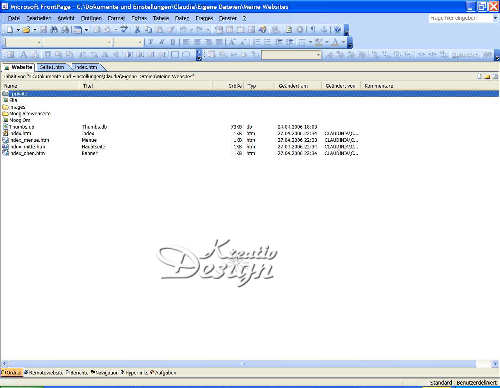Click the Copy icon in toolbar

tap(148, 30)
